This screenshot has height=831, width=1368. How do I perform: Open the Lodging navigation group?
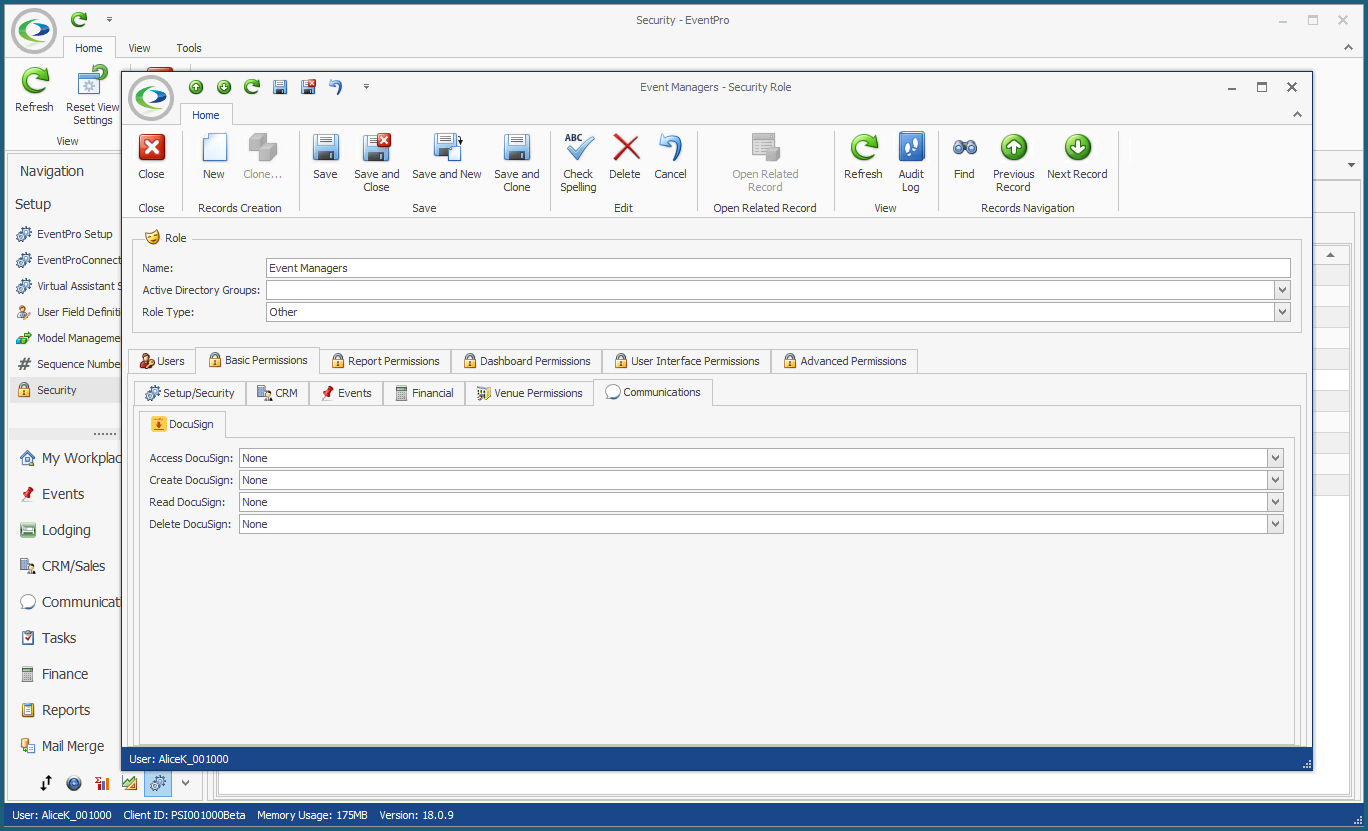(x=65, y=530)
